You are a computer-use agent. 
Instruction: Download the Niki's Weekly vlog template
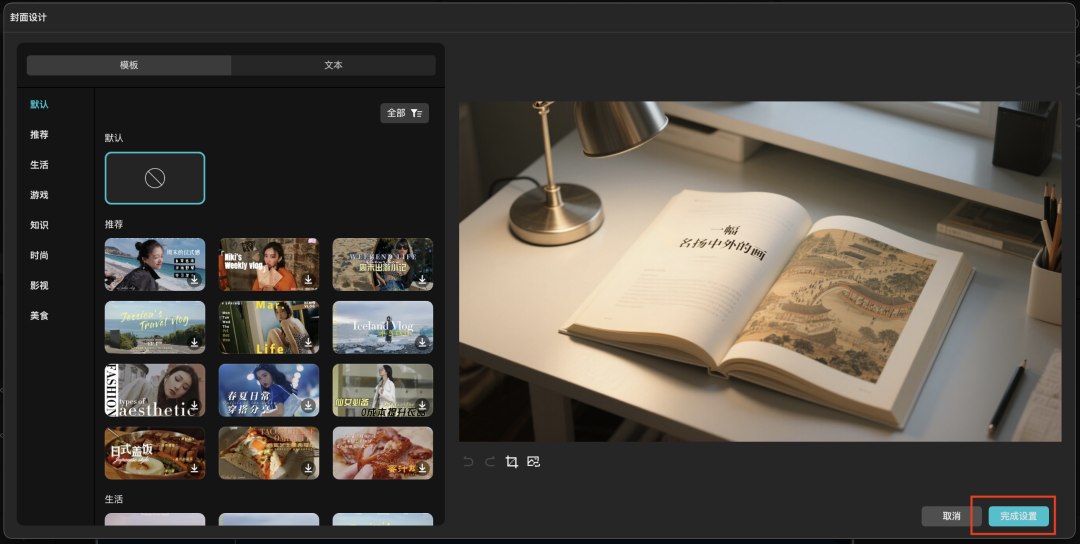tap(309, 280)
